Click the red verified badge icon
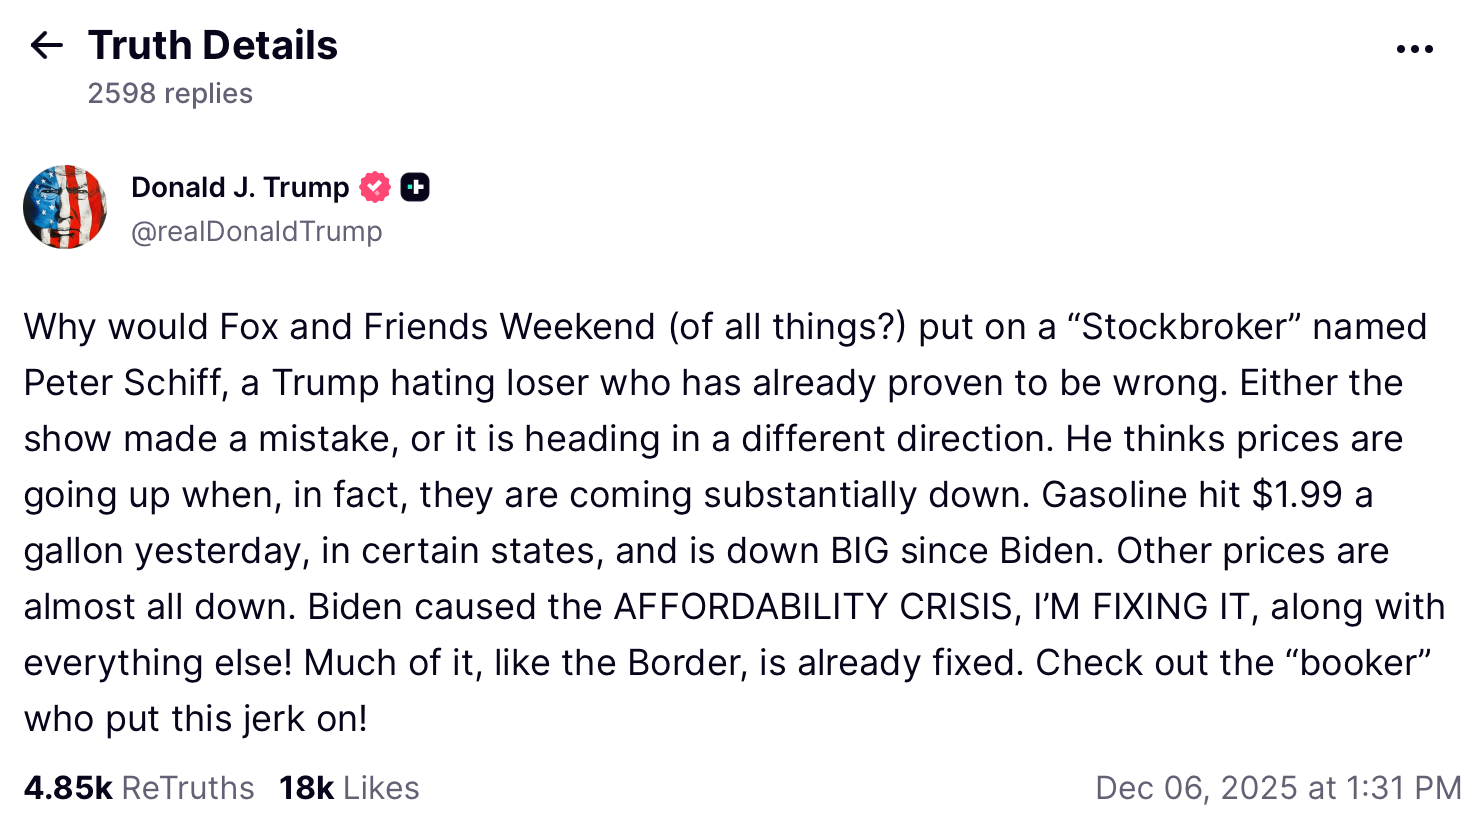The height and width of the screenshot is (827, 1483). pyautogui.click(x=375, y=187)
